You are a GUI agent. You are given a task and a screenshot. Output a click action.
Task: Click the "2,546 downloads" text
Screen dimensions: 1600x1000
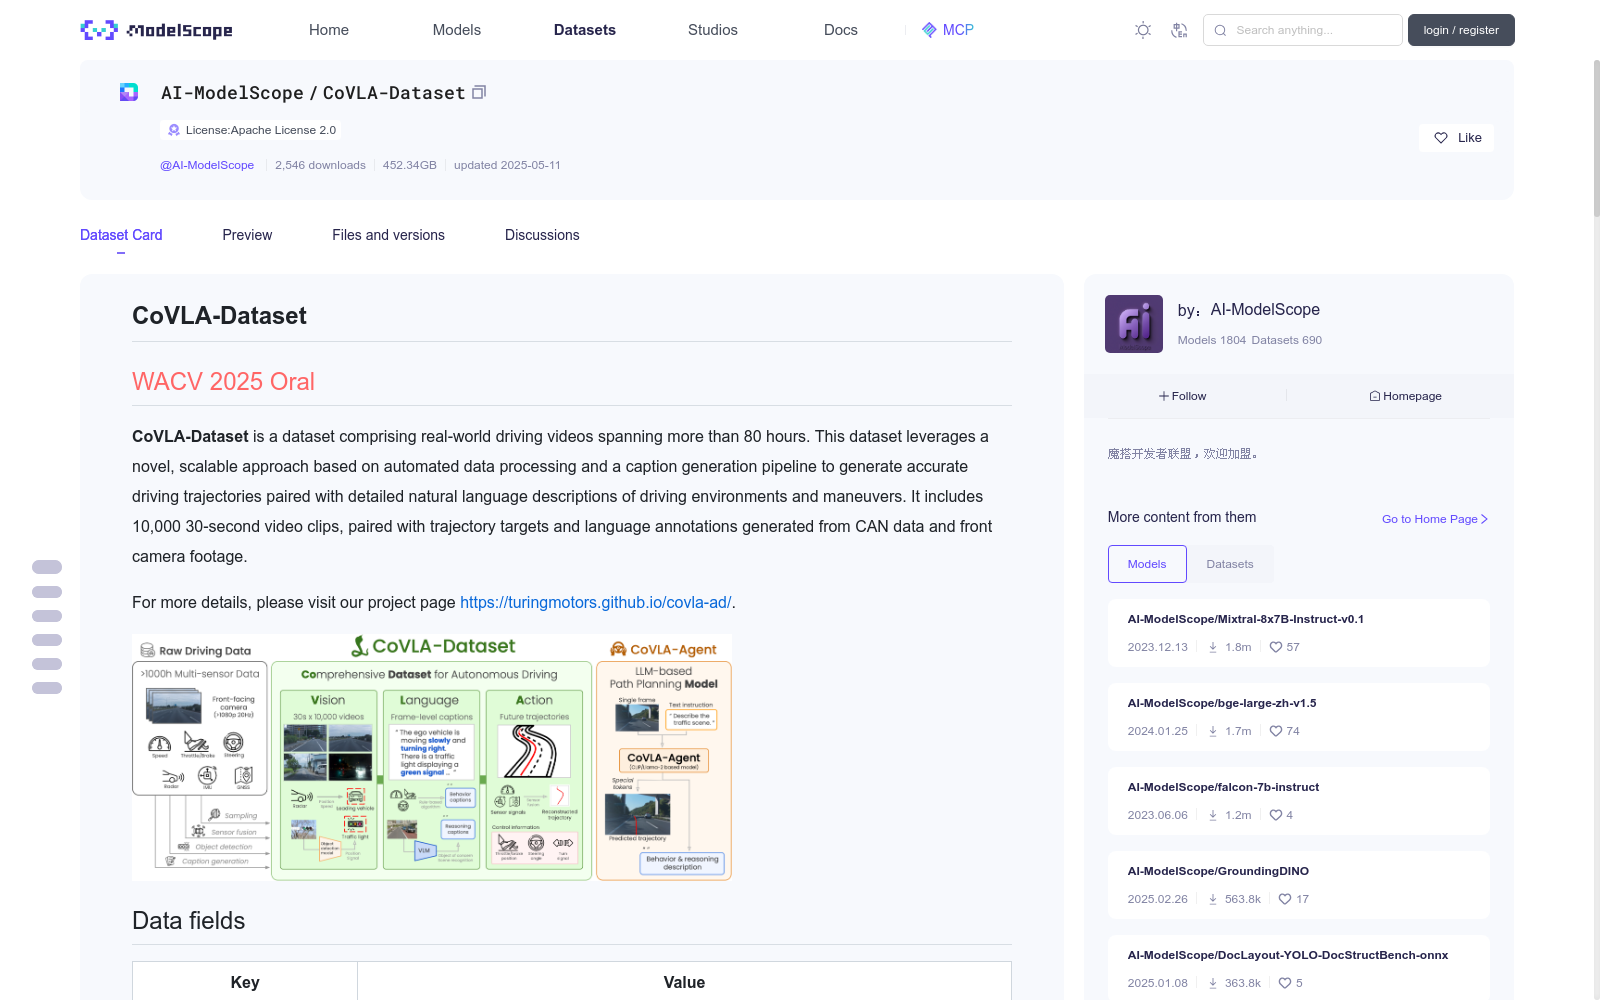(x=320, y=165)
